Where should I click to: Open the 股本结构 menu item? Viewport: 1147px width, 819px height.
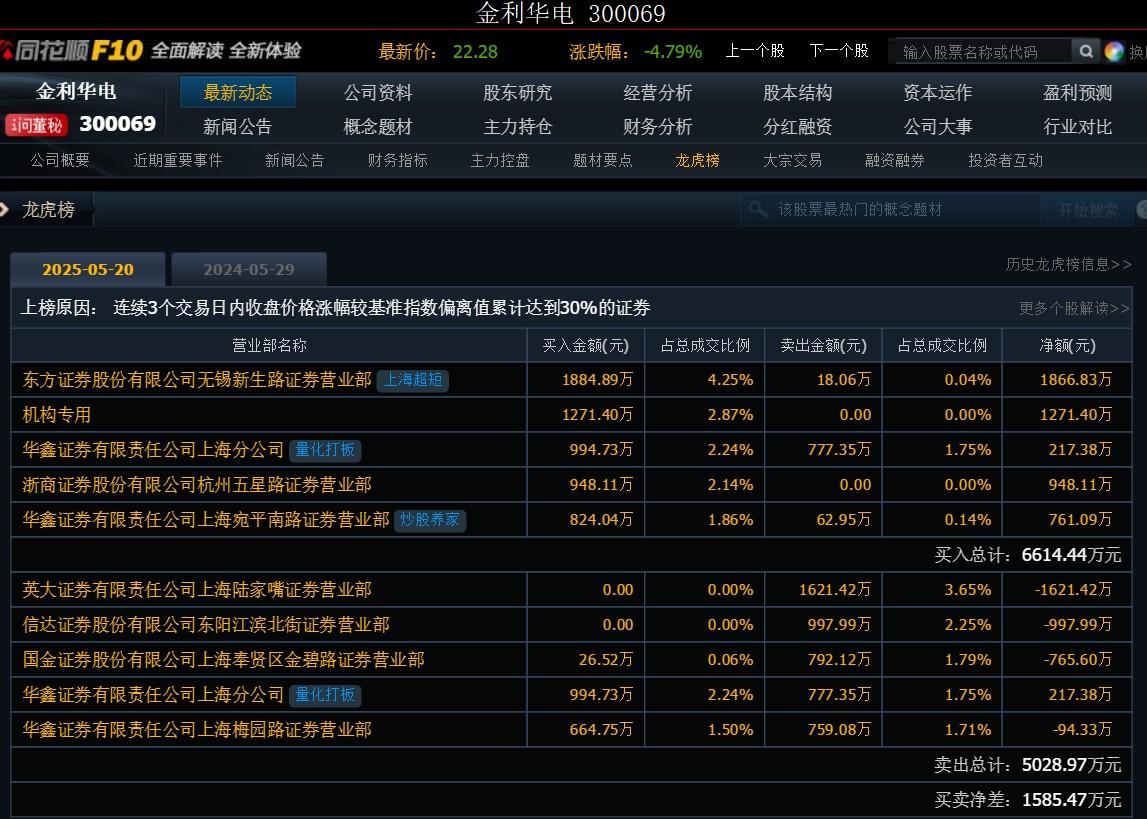[x=797, y=93]
